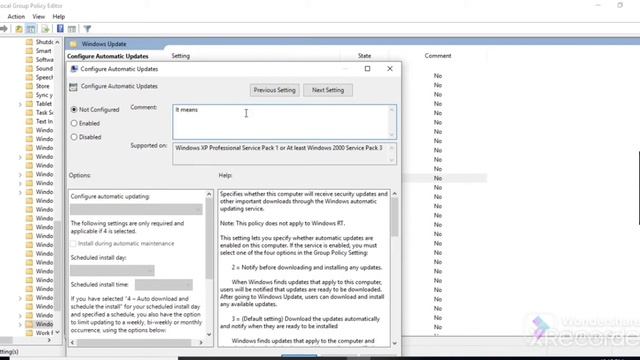
Task: Click the Previous Setting button
Action: coord(275,90)
